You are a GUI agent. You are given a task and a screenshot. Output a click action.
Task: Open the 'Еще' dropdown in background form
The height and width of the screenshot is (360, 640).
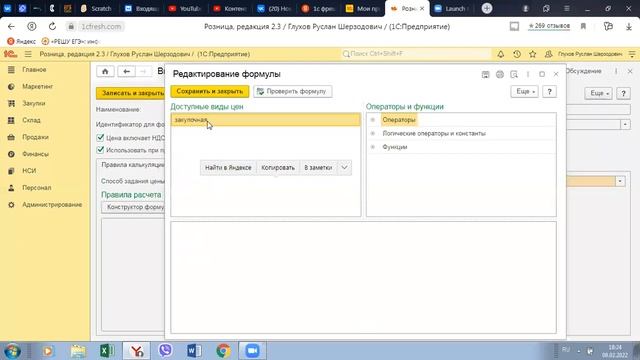[598, 93]
